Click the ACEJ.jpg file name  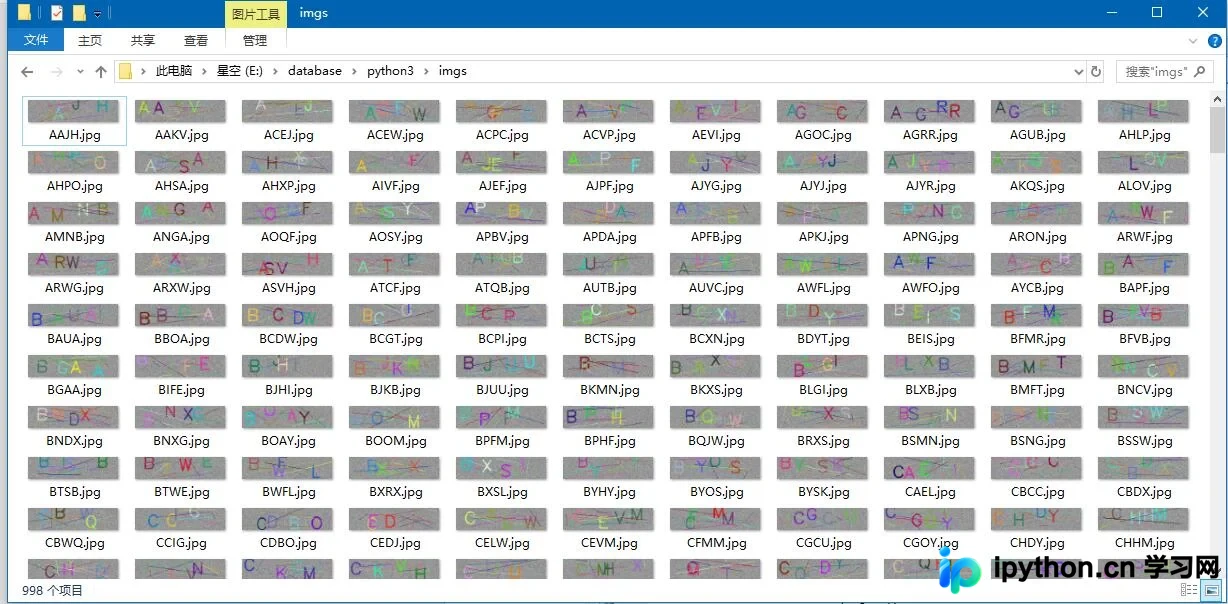(x=288, y=135)
